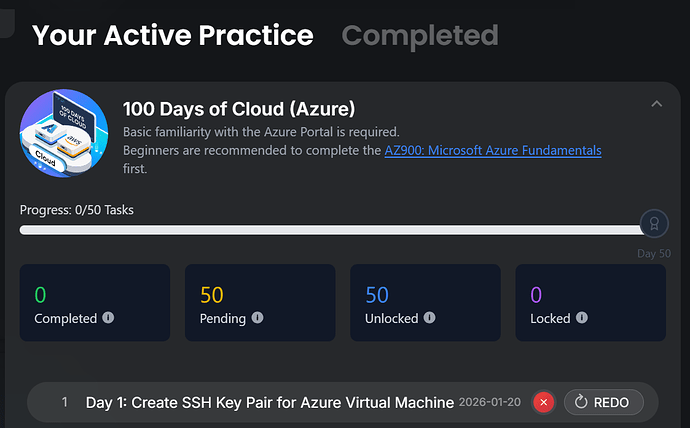The width and height of the screenshot is (690, 428).
Task: Select the Pending tasks stat card
Action: point(260,303)
